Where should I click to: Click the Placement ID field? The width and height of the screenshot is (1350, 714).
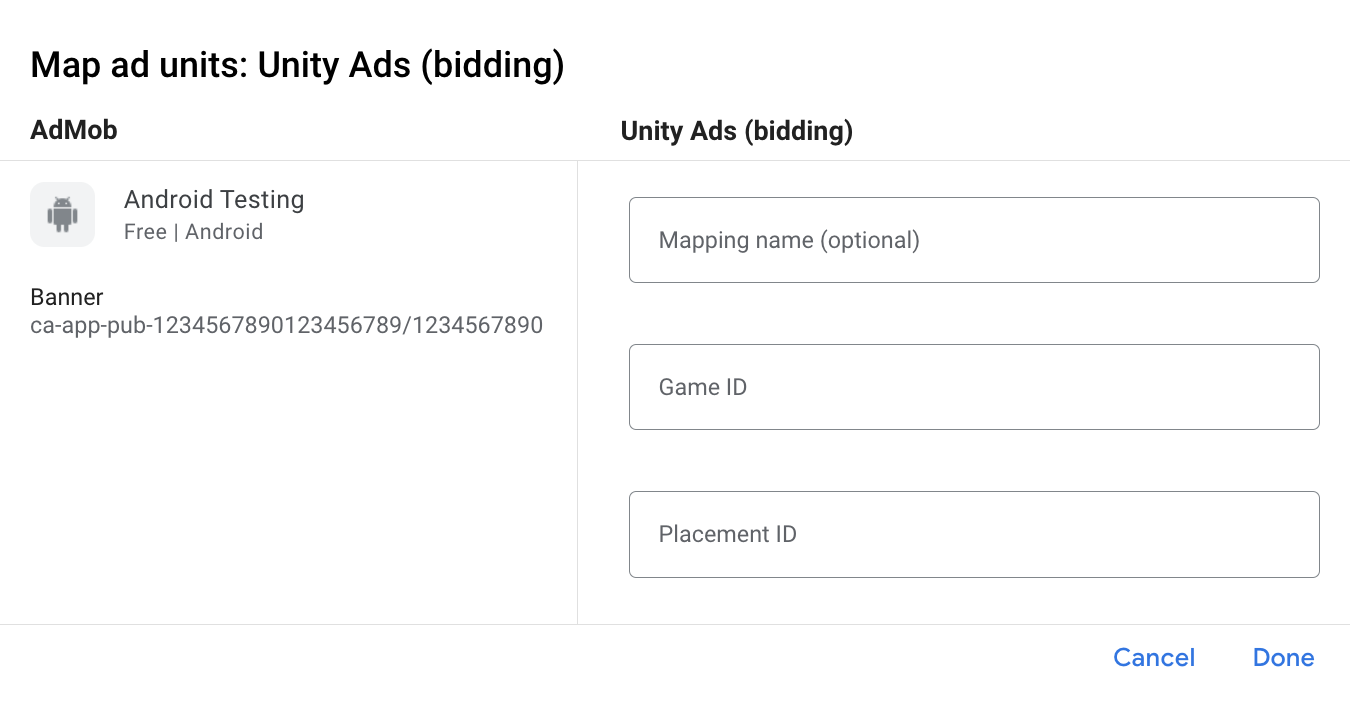pos(973,534)
